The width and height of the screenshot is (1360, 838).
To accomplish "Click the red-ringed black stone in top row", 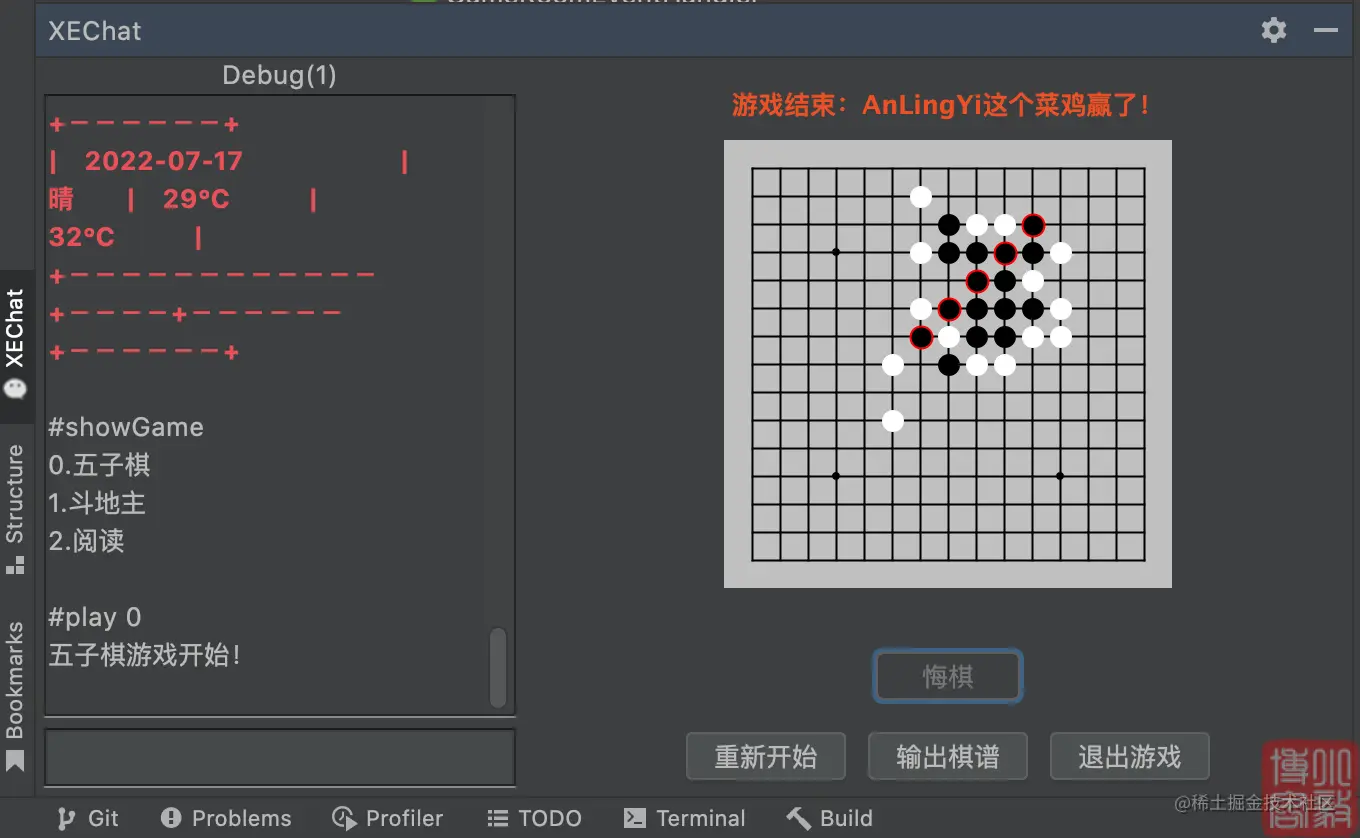I will point(1033,225).
